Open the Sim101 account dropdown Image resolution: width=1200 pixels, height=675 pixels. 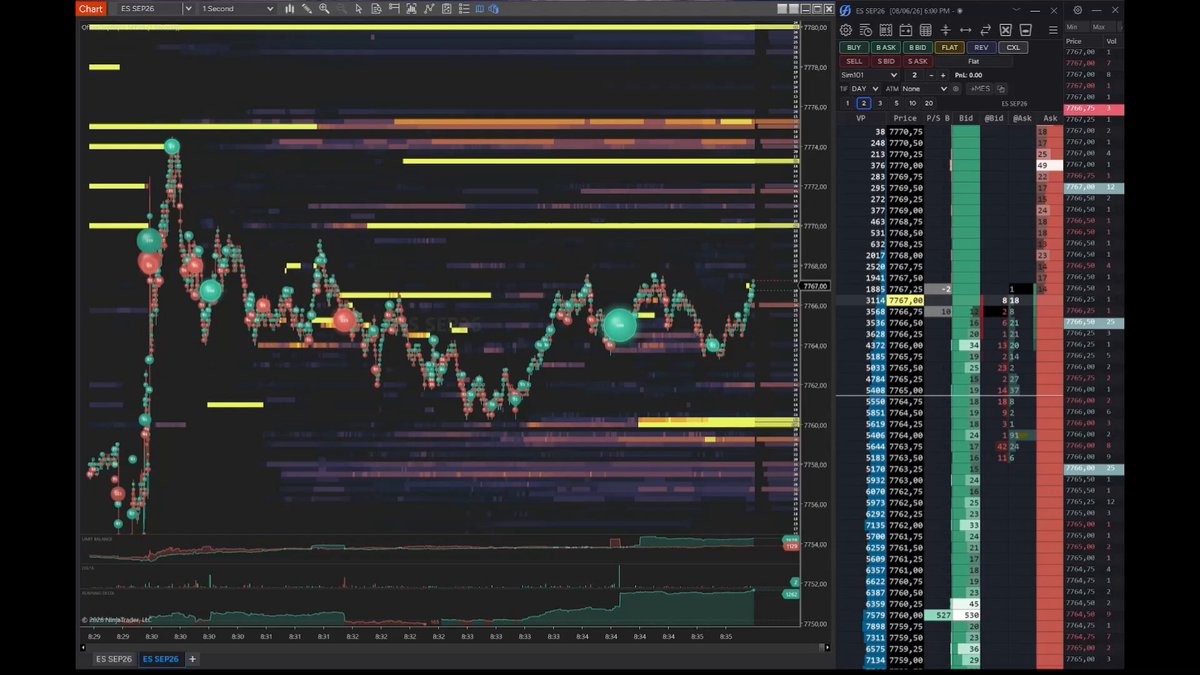point(868,75)
